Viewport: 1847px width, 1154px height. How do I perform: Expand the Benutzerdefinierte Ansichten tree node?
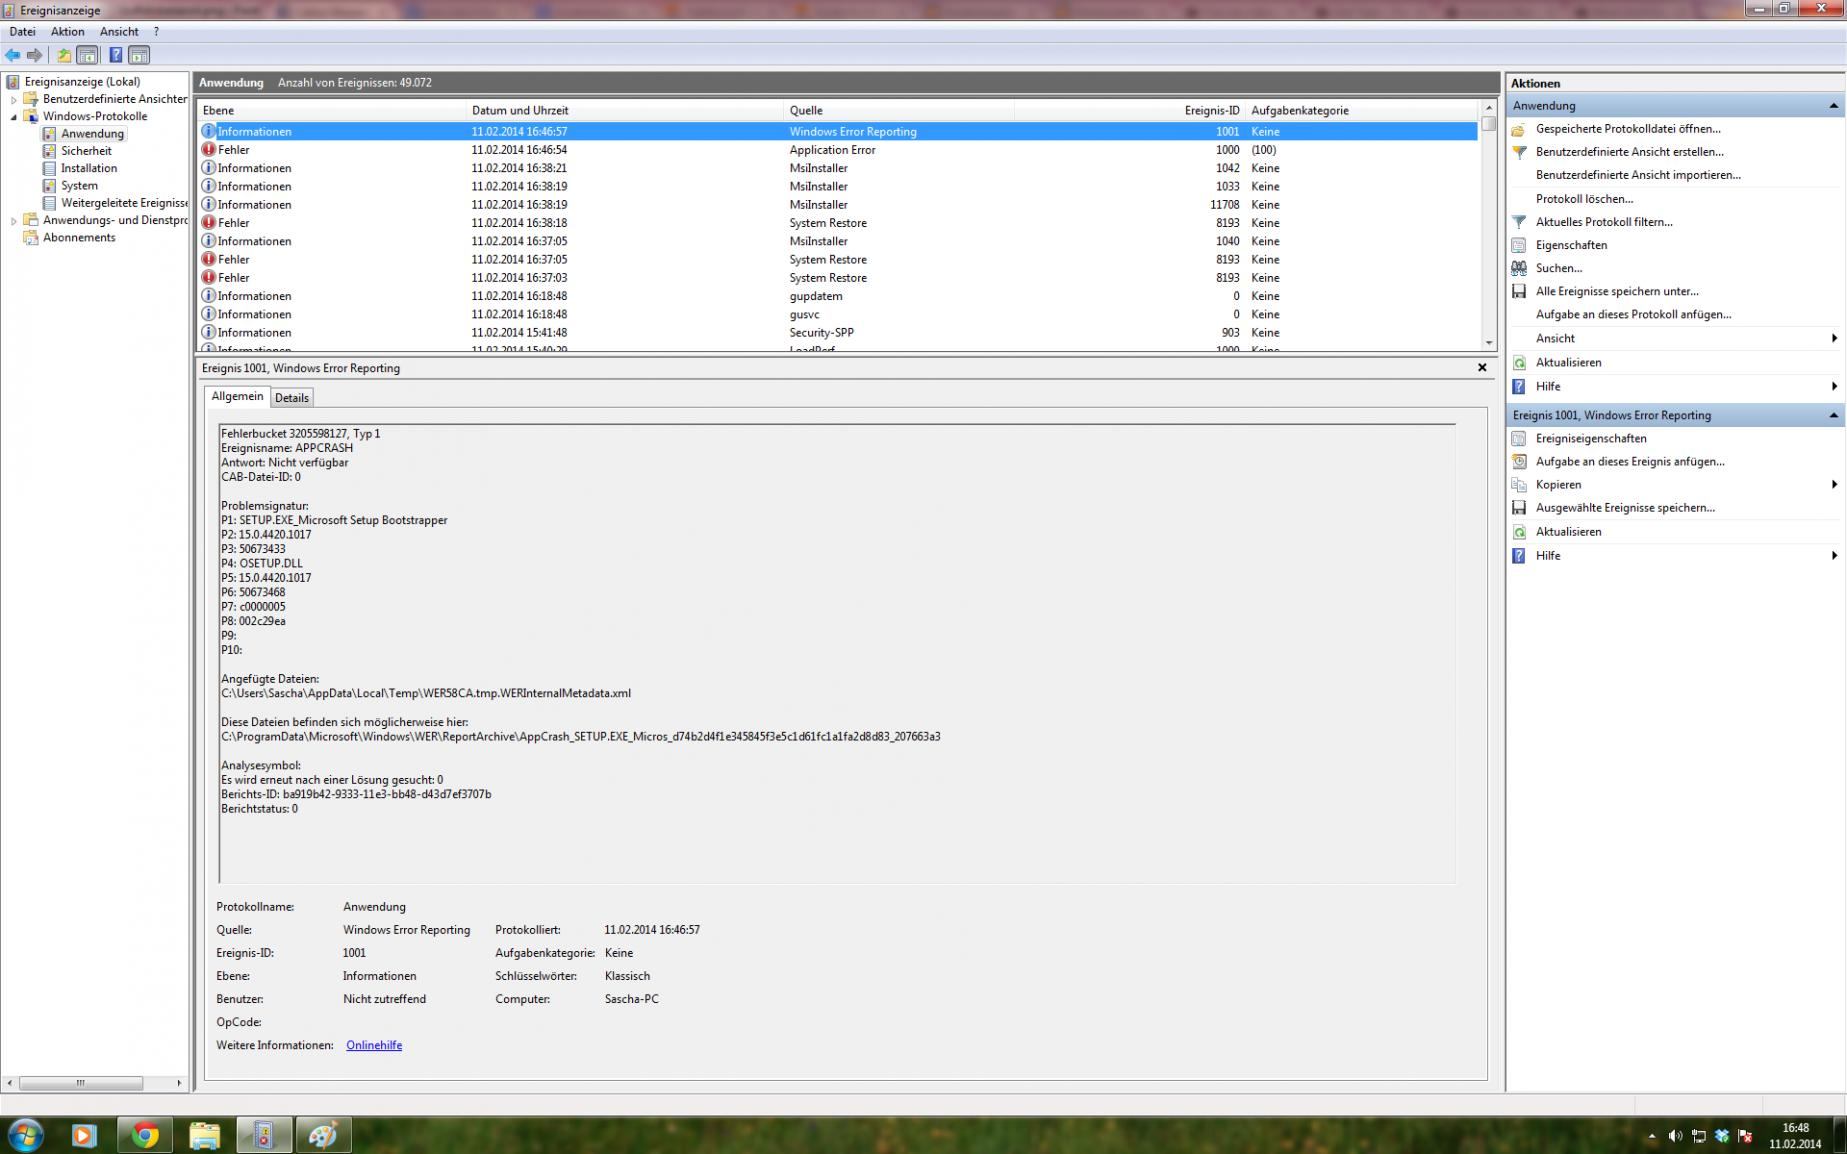(x=14, y=99)
